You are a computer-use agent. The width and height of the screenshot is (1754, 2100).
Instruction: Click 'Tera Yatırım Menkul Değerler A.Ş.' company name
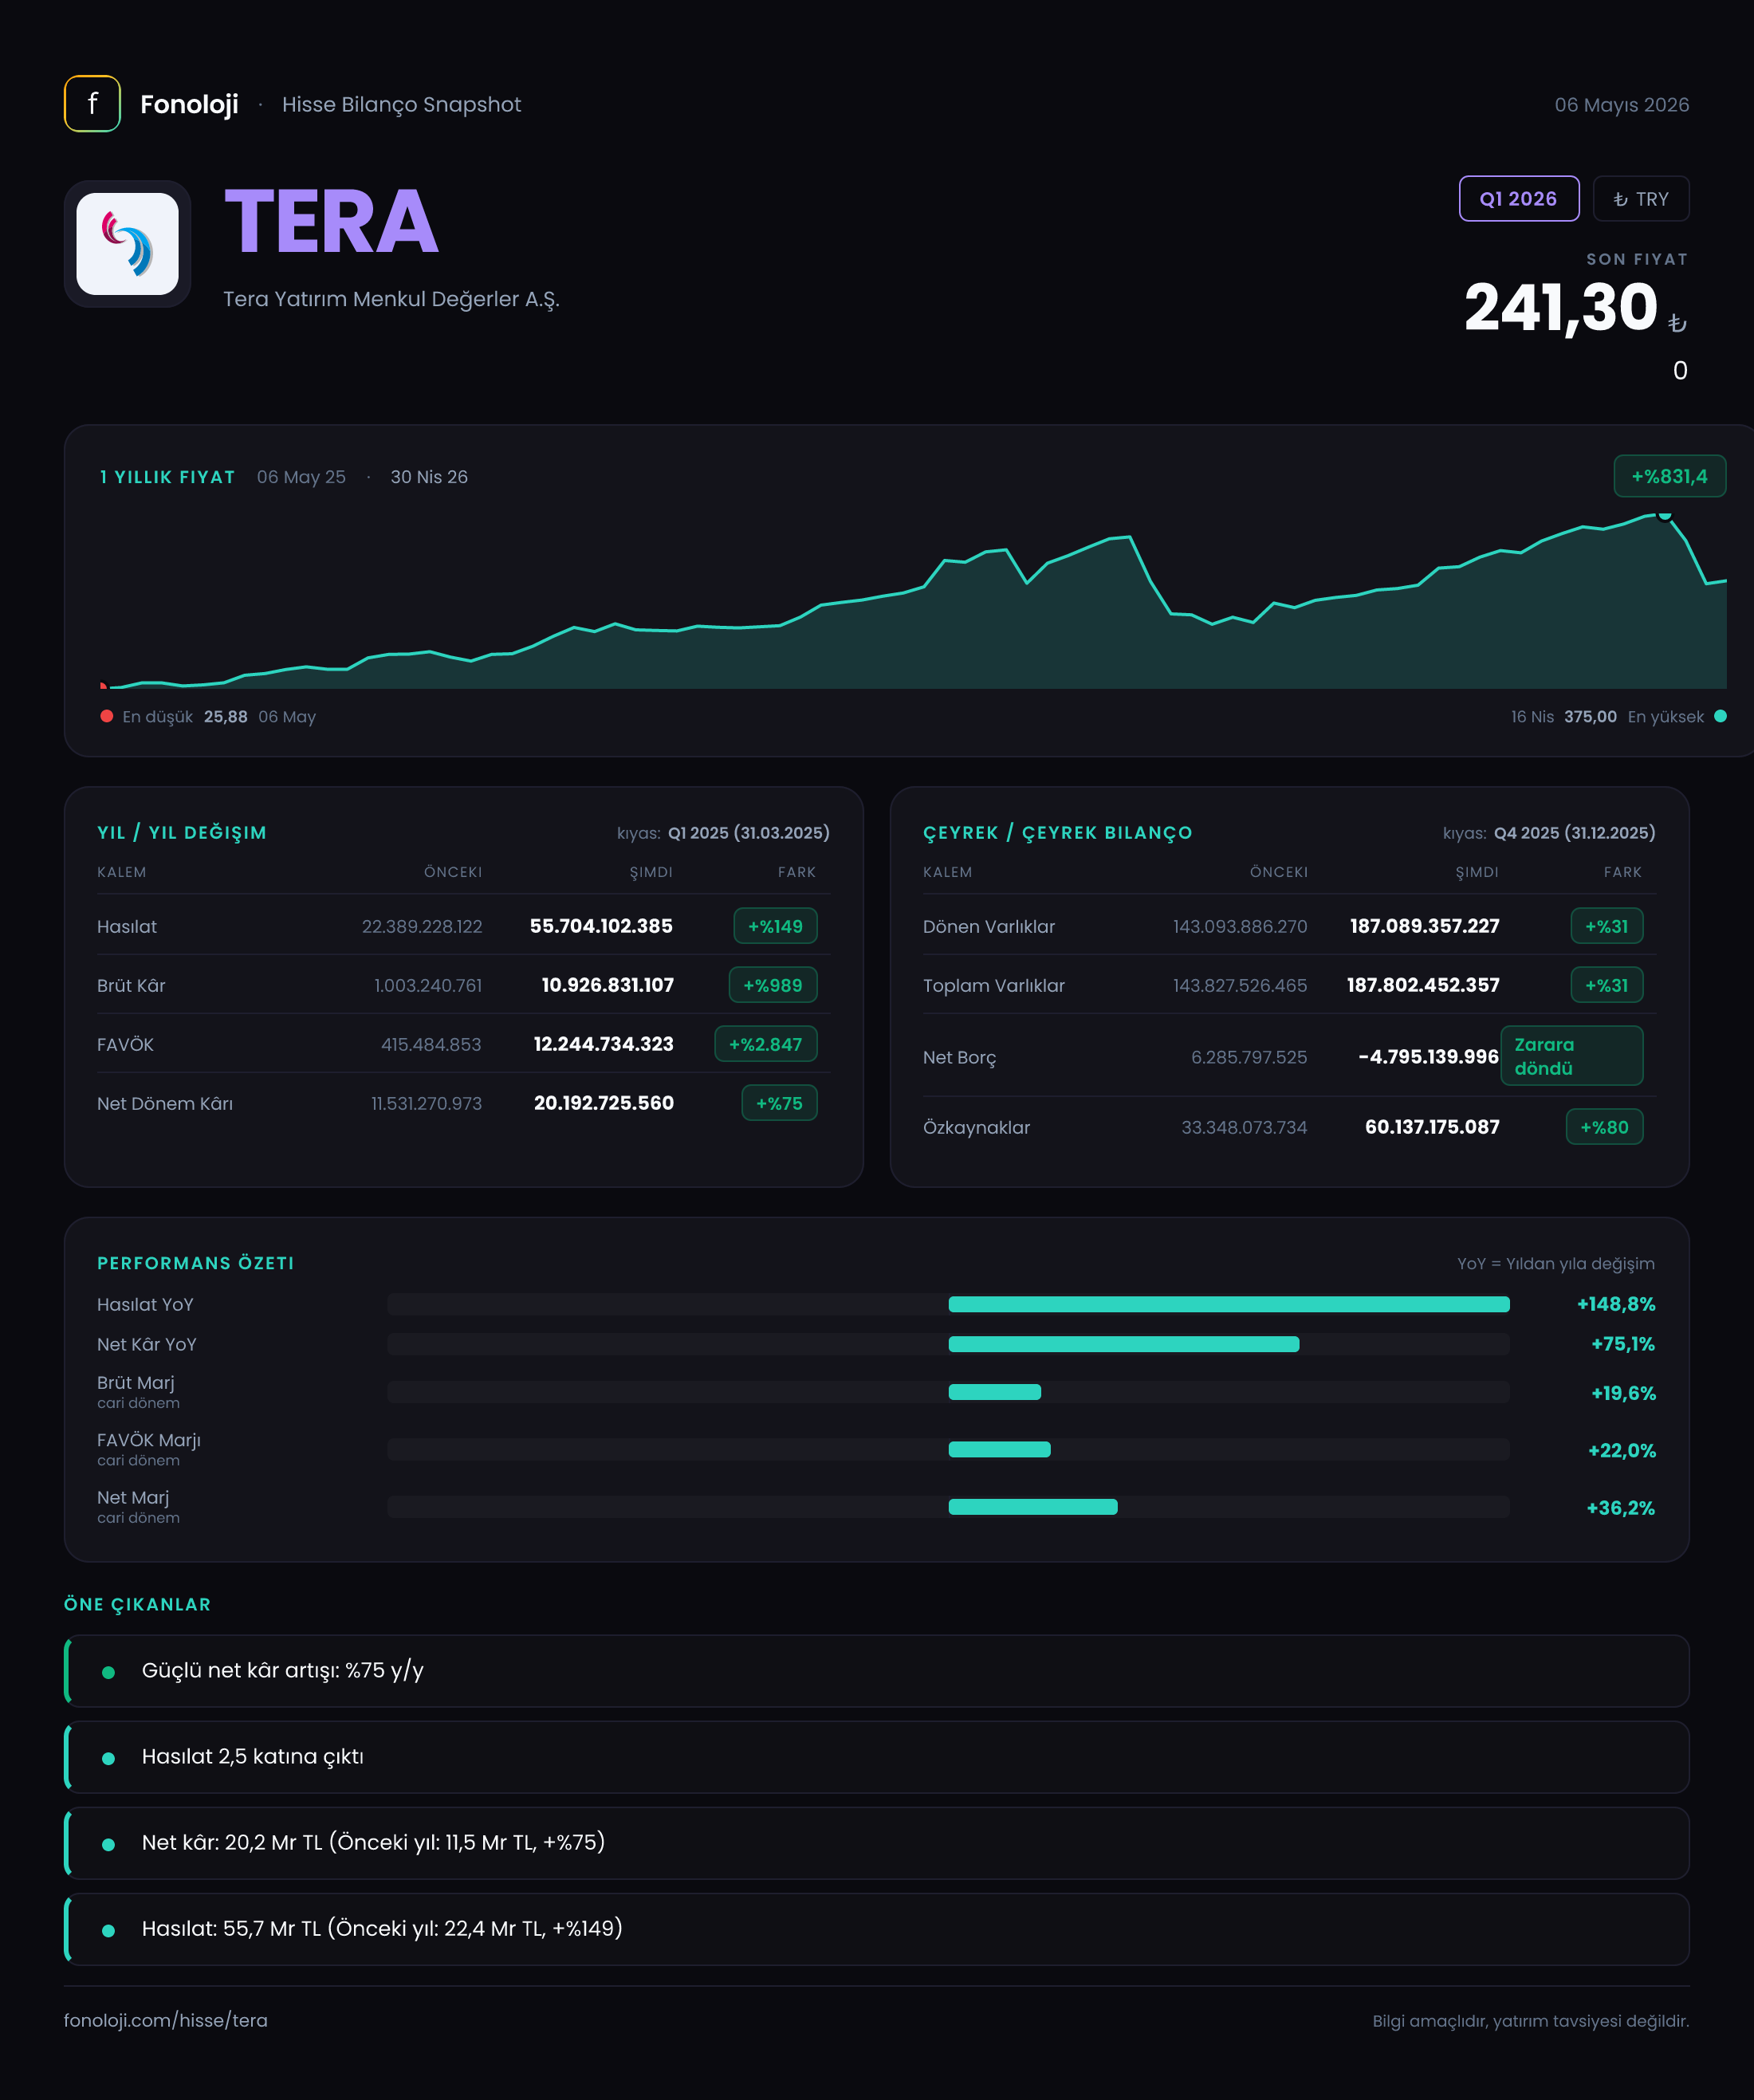391,299
